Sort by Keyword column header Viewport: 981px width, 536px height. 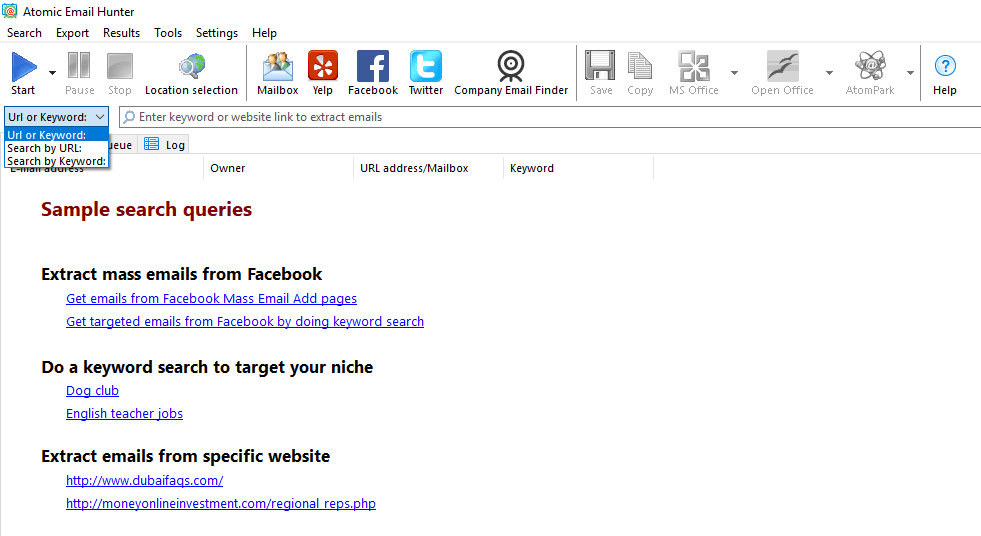[578, 168]
